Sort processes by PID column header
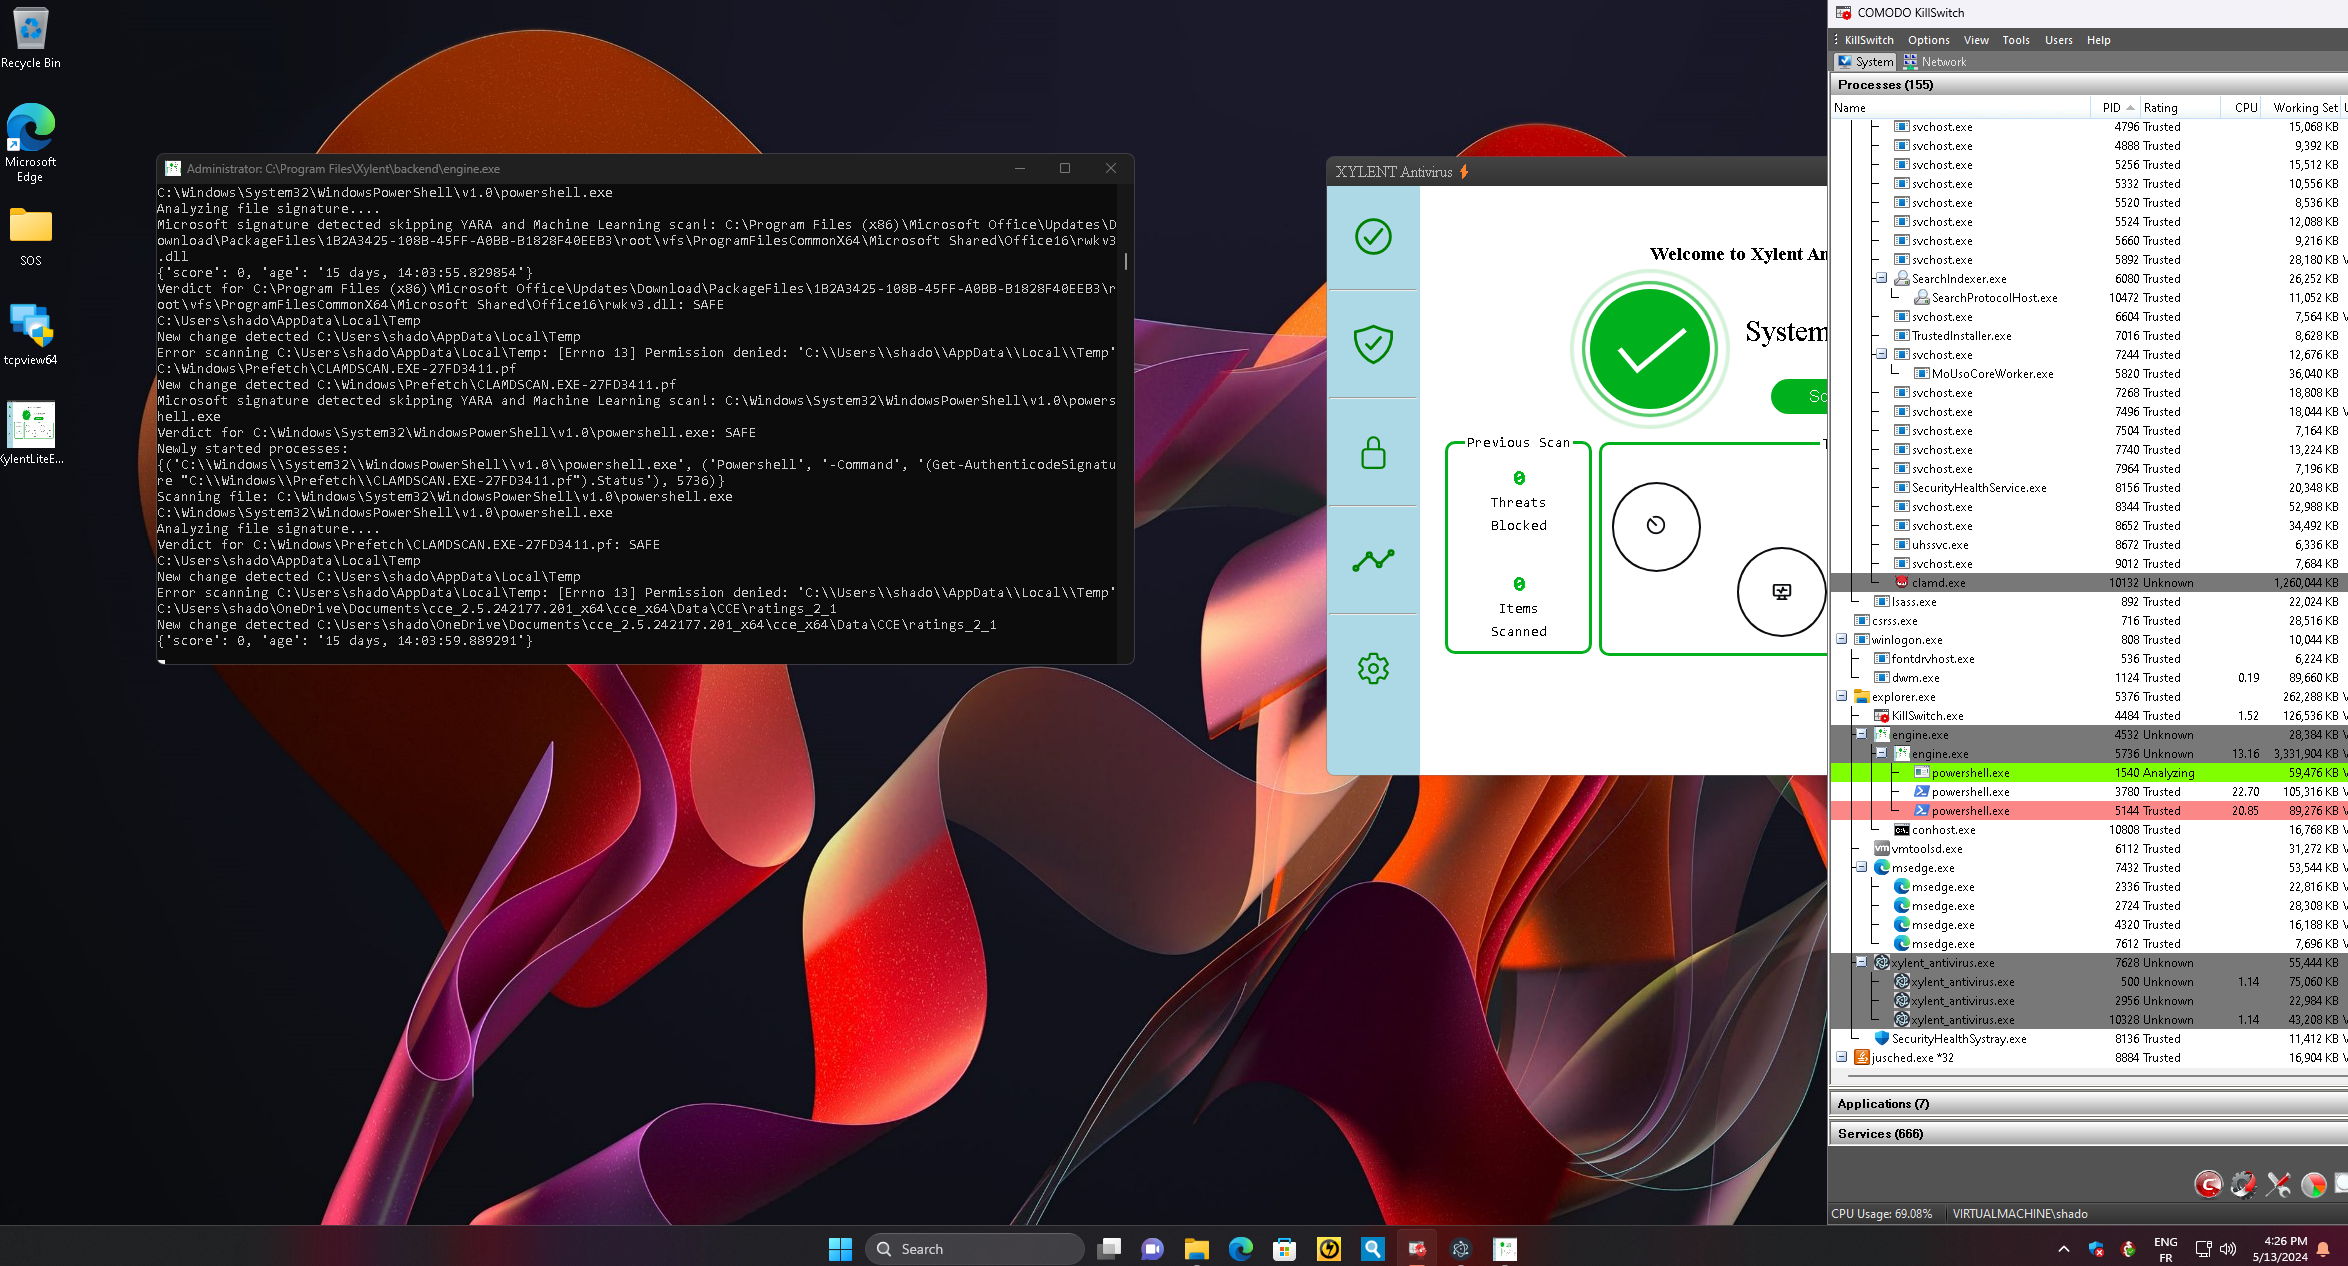The height and width of the screenshot is (1266, 2348). pyautogui.click(x=2112, y=107)
